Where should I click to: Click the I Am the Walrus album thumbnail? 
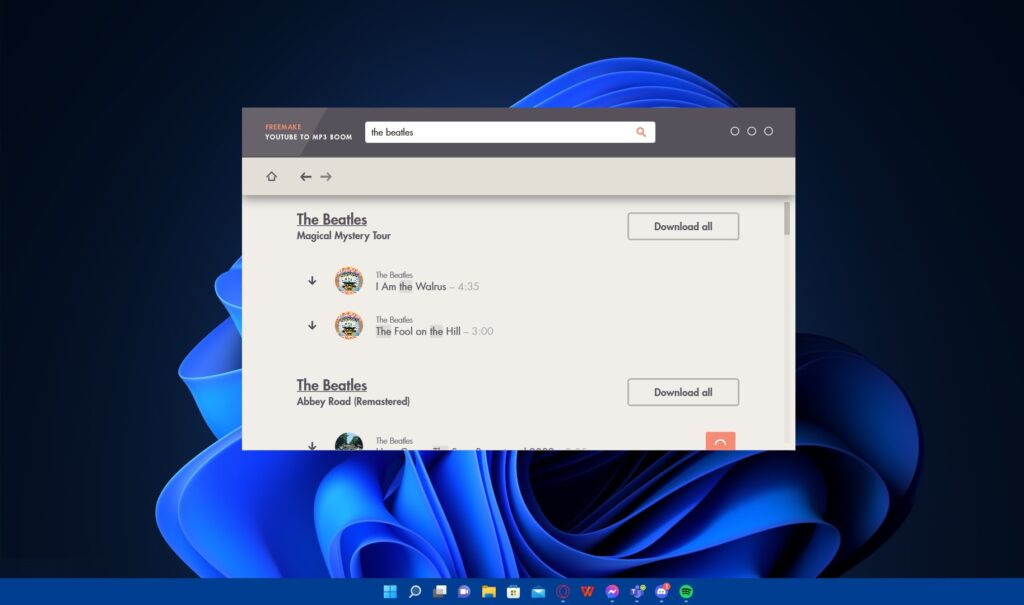[349, 280]
